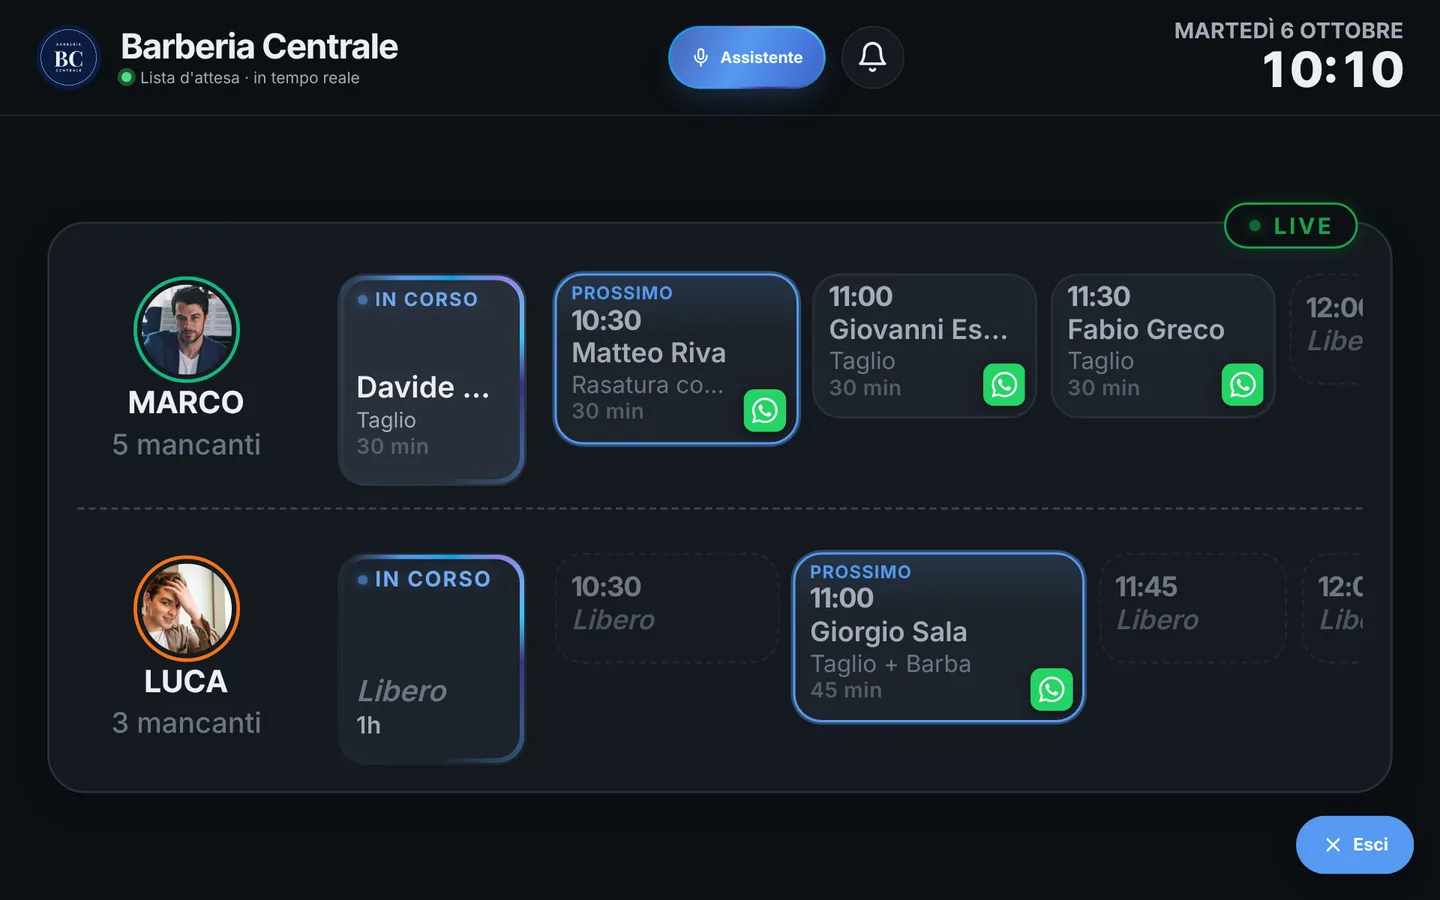Open Marco's partially visible 12:00 free slot

[1327, 329]
